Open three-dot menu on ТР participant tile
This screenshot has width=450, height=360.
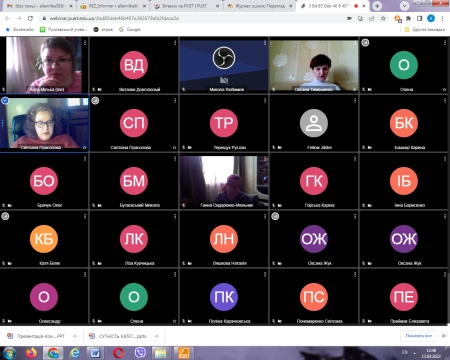(265, 100)
